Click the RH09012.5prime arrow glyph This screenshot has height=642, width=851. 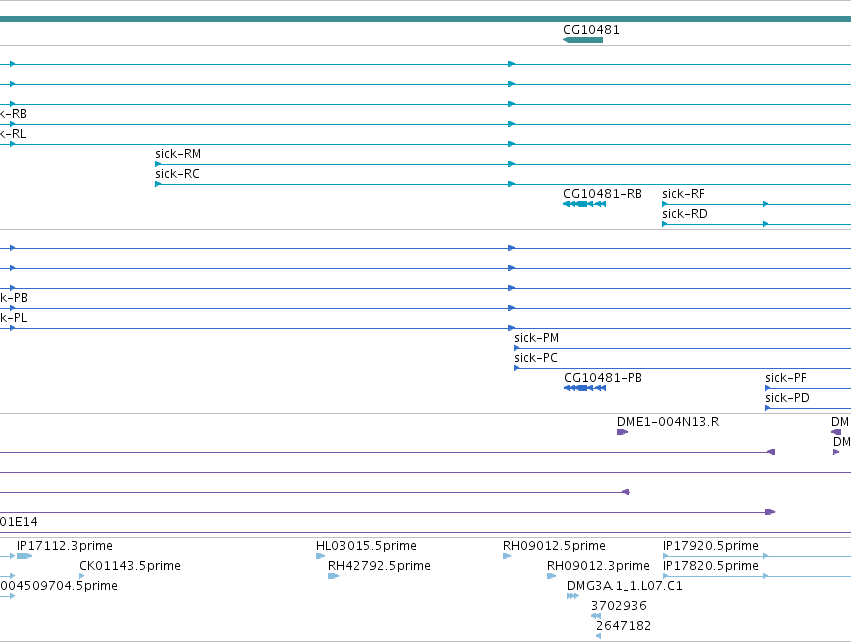(x=507, y=556)
